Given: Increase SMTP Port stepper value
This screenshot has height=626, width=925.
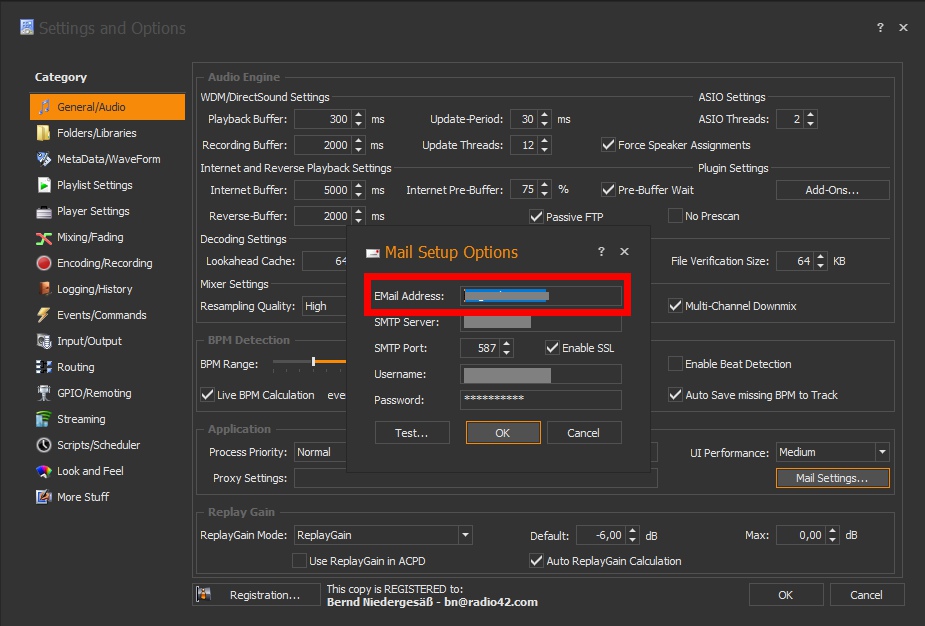Looking at the screenshot, I should click(x=506, y=343).
